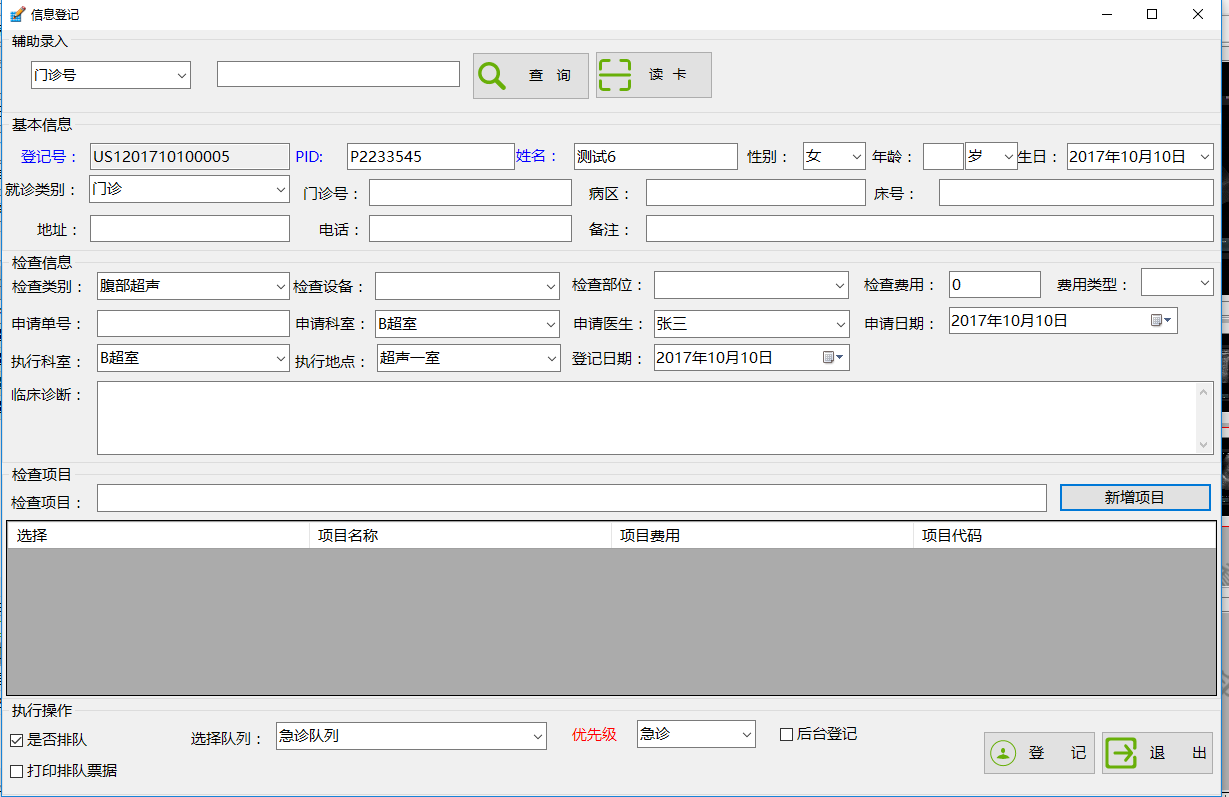This screenshot has width=1229, height=797.
Task: Open the 费用类型 dropdown
Action: pos(1204,284)
